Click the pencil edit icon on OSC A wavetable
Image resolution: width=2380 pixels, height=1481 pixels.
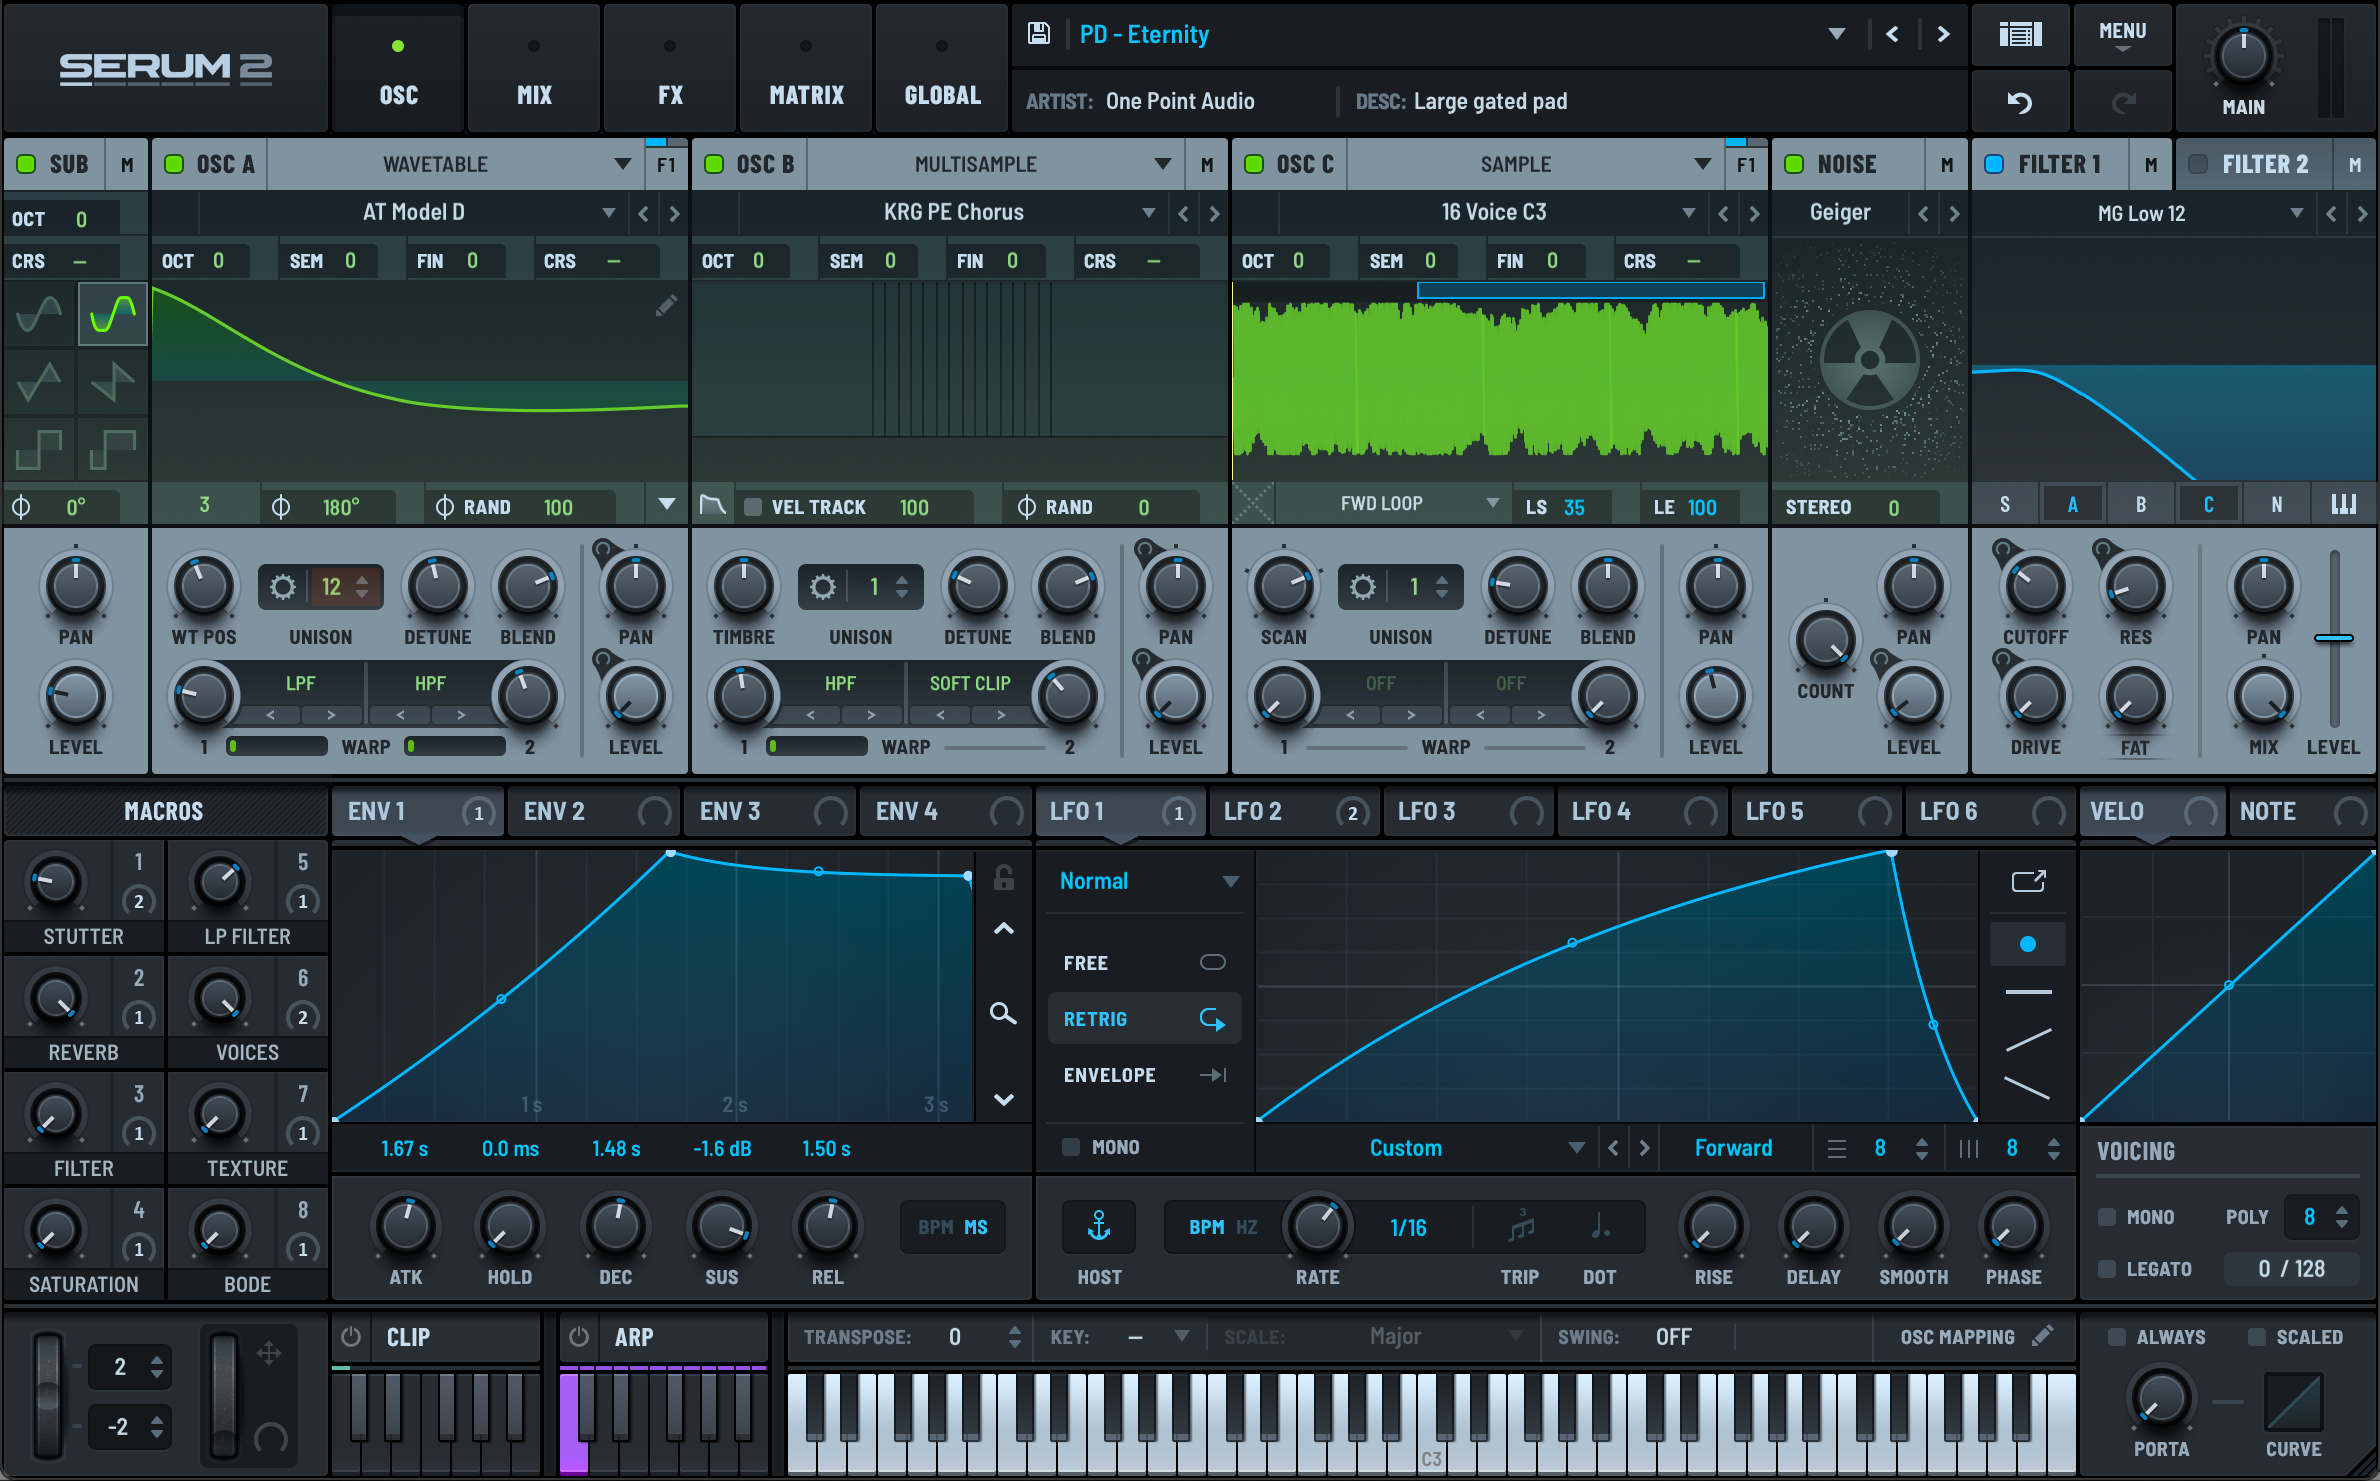click(x=666, y=306)
